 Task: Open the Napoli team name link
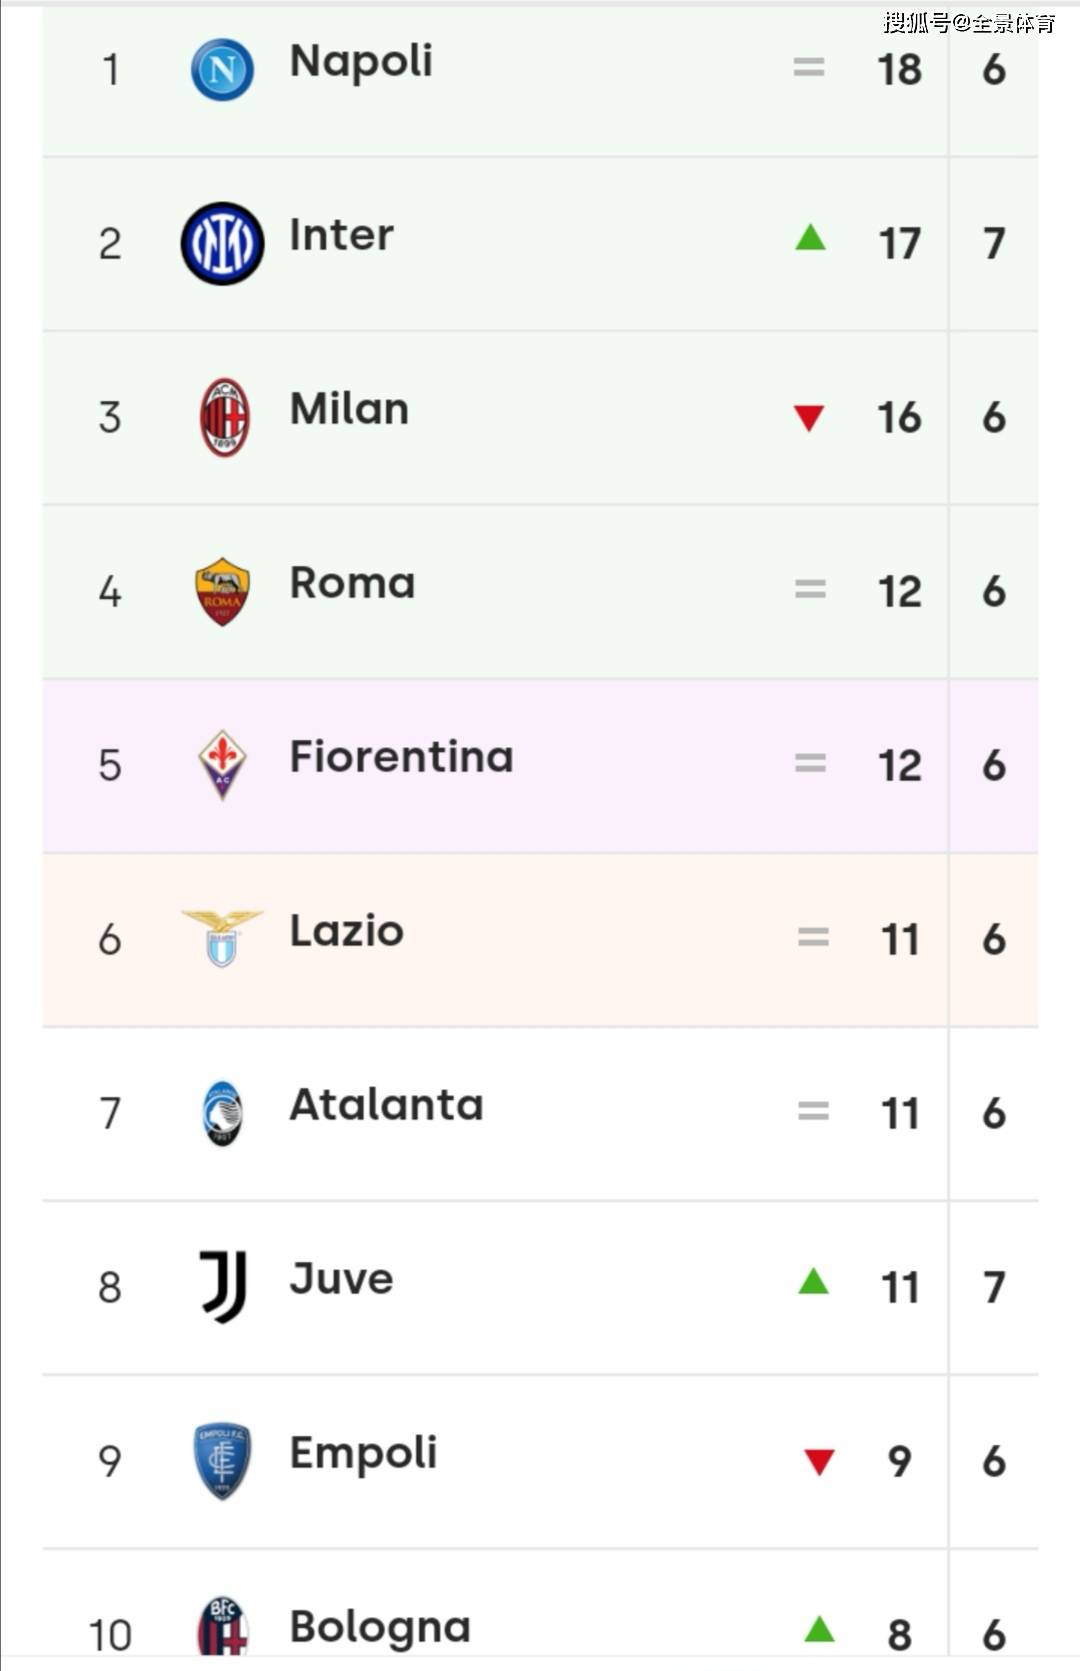[x=361, y=62]
